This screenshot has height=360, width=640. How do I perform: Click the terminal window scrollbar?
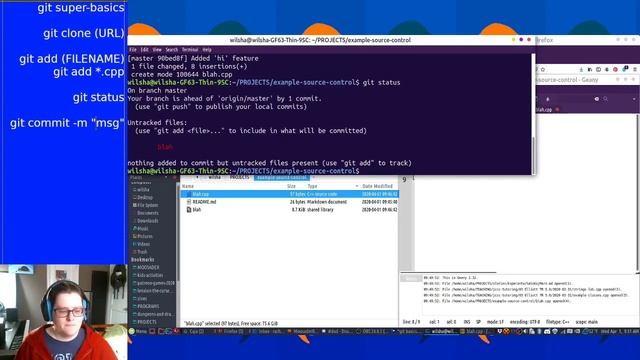(x=533, y=155)
